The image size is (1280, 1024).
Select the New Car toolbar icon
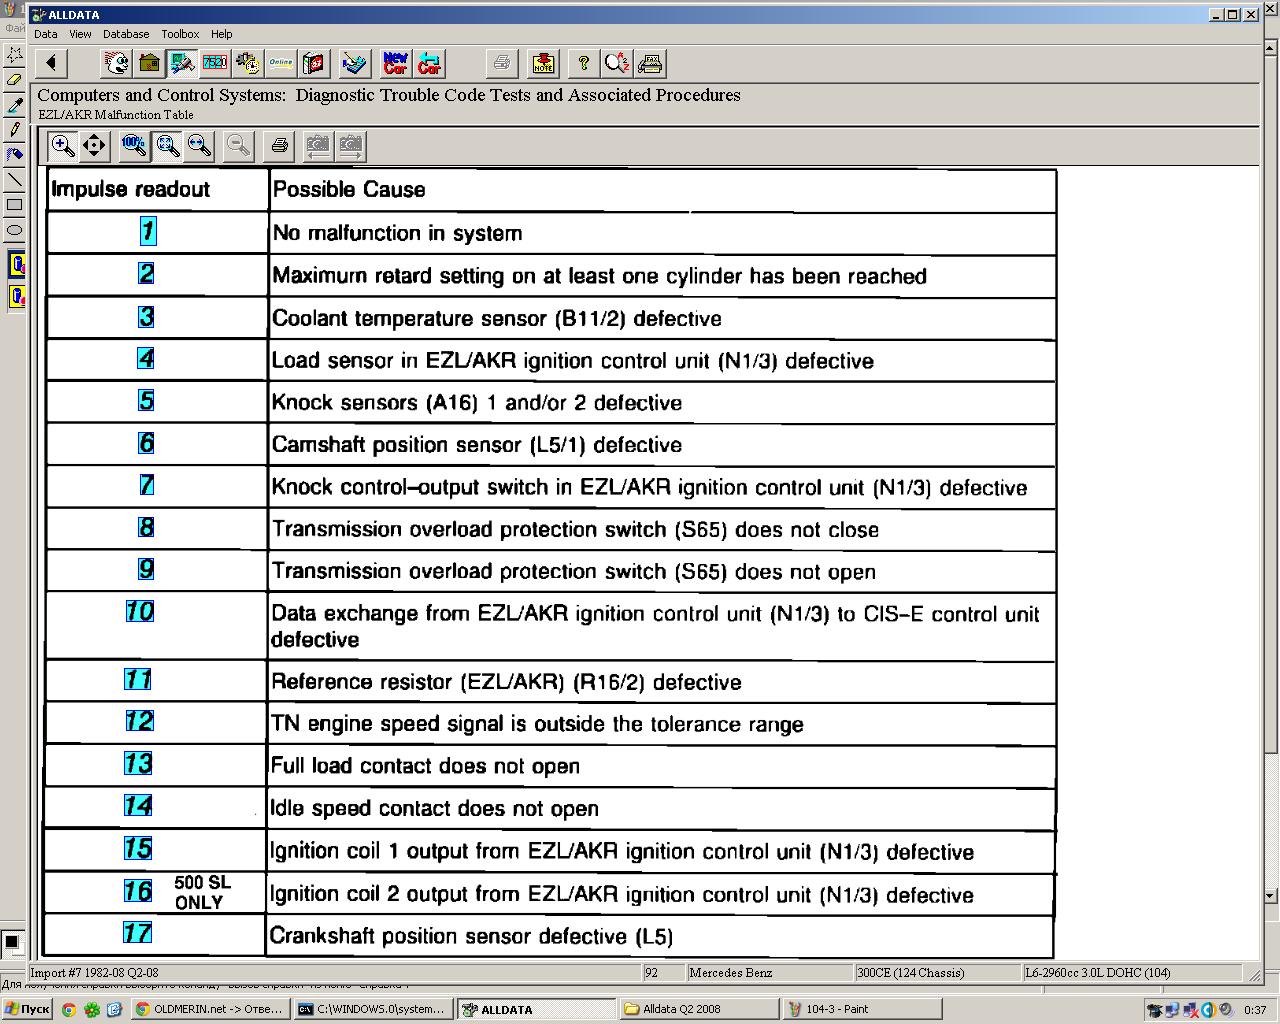point(396,64)
